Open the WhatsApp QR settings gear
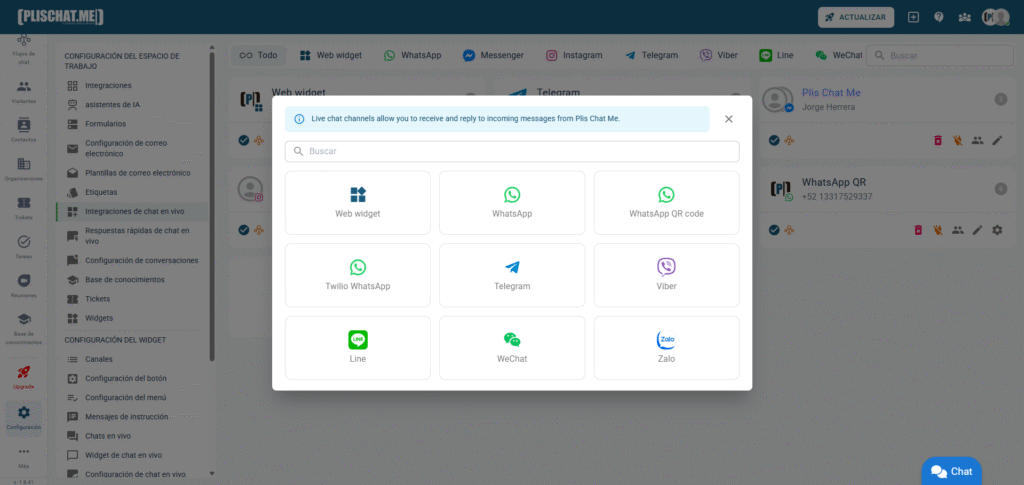Viewport: 1024px width, 485px height. tap(996, 230)
